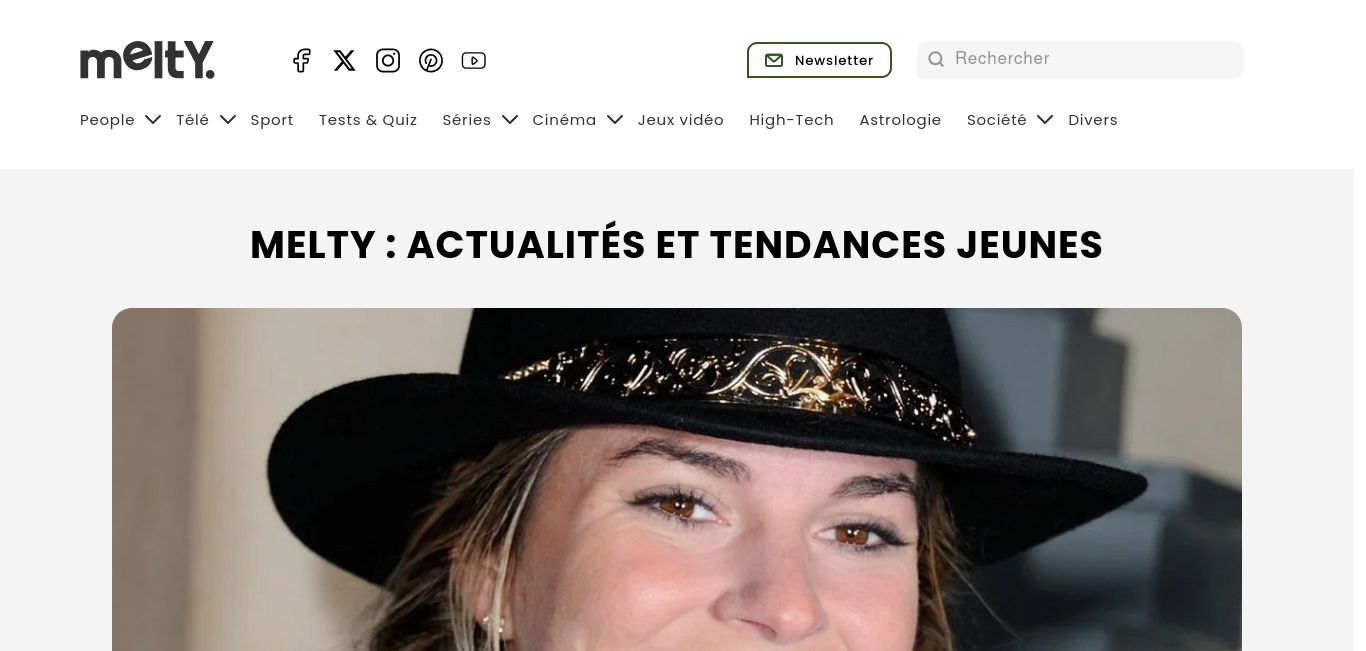This screenshot has height=651, width=1366.
Task: Click the melty logo
Action: tap(148, 60)
